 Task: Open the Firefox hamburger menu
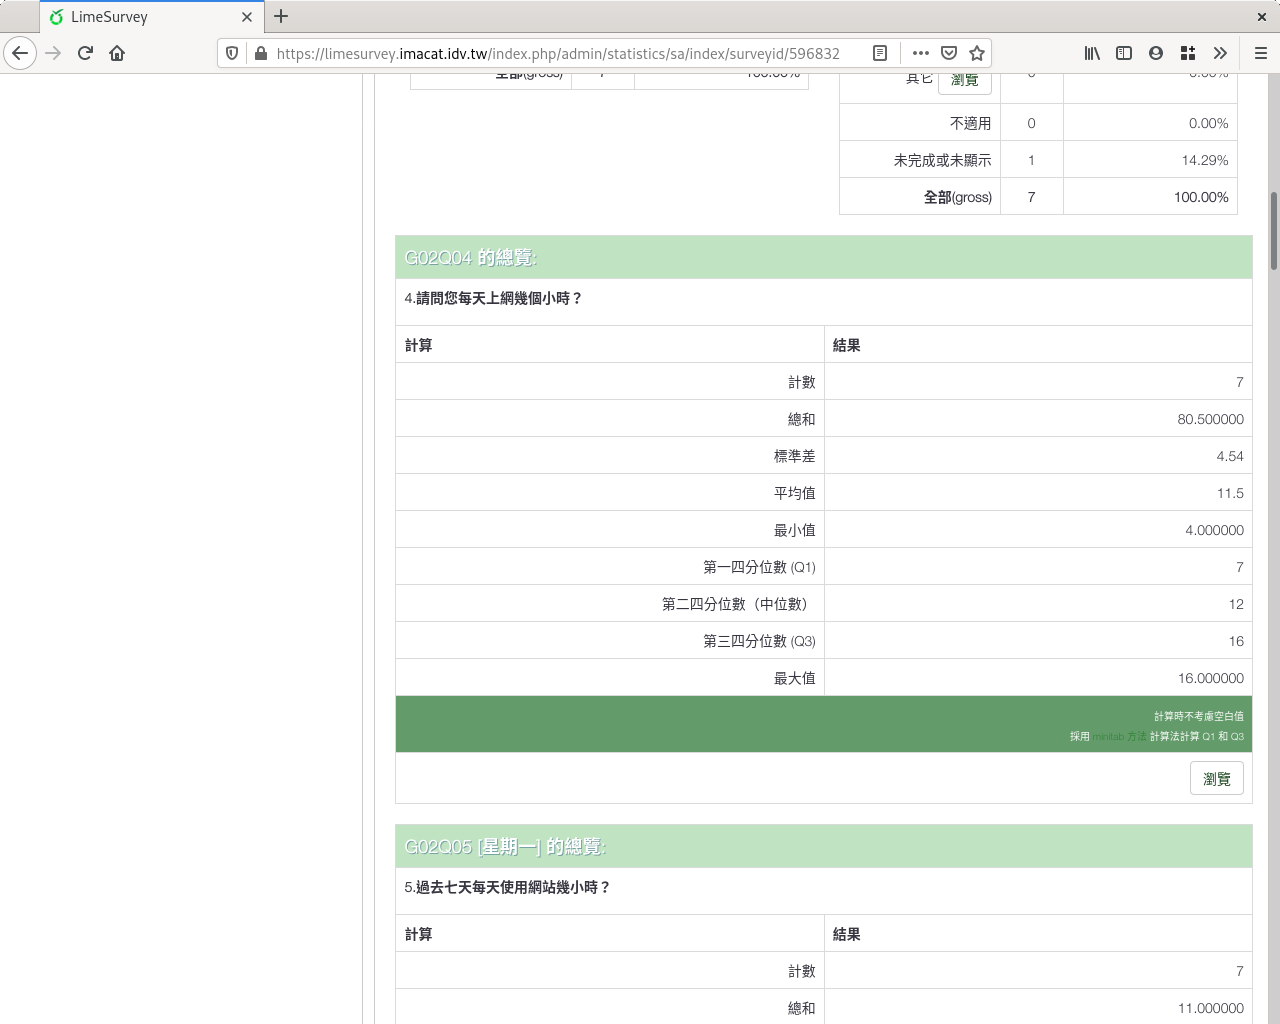click(1260, 53)
